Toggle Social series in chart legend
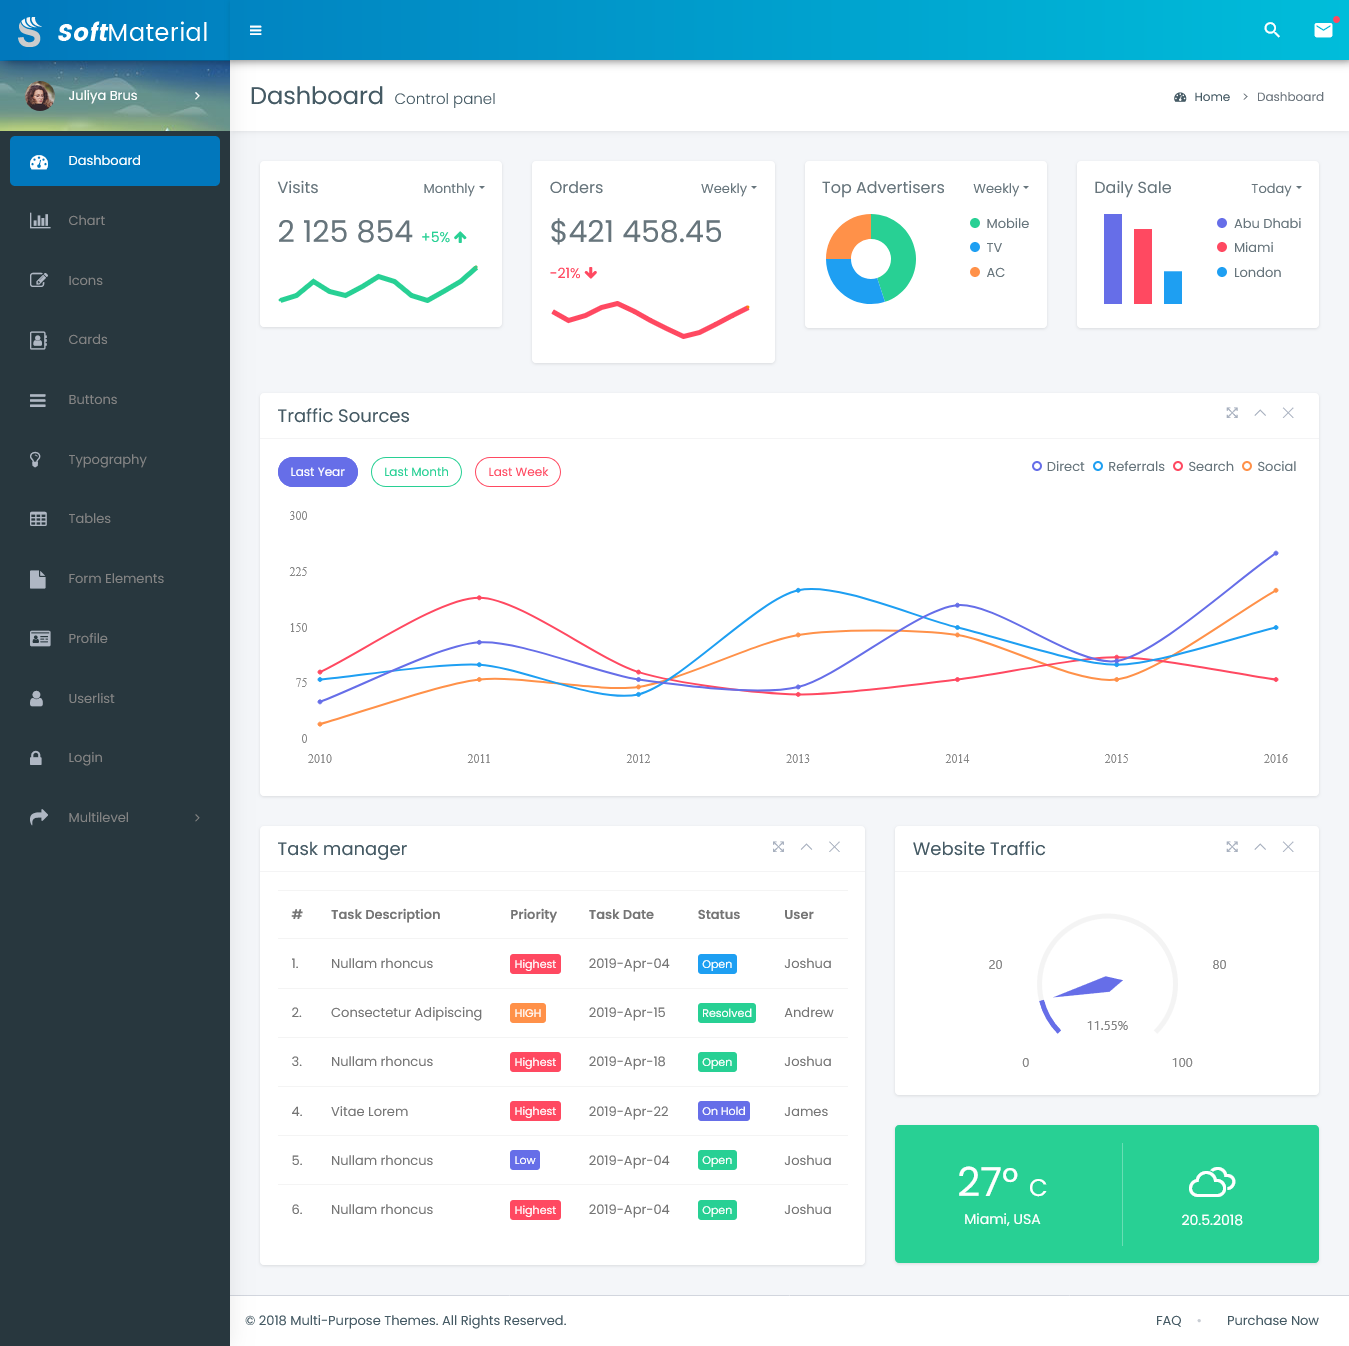The image size is (1349, 1346). tap(1269, 466)
